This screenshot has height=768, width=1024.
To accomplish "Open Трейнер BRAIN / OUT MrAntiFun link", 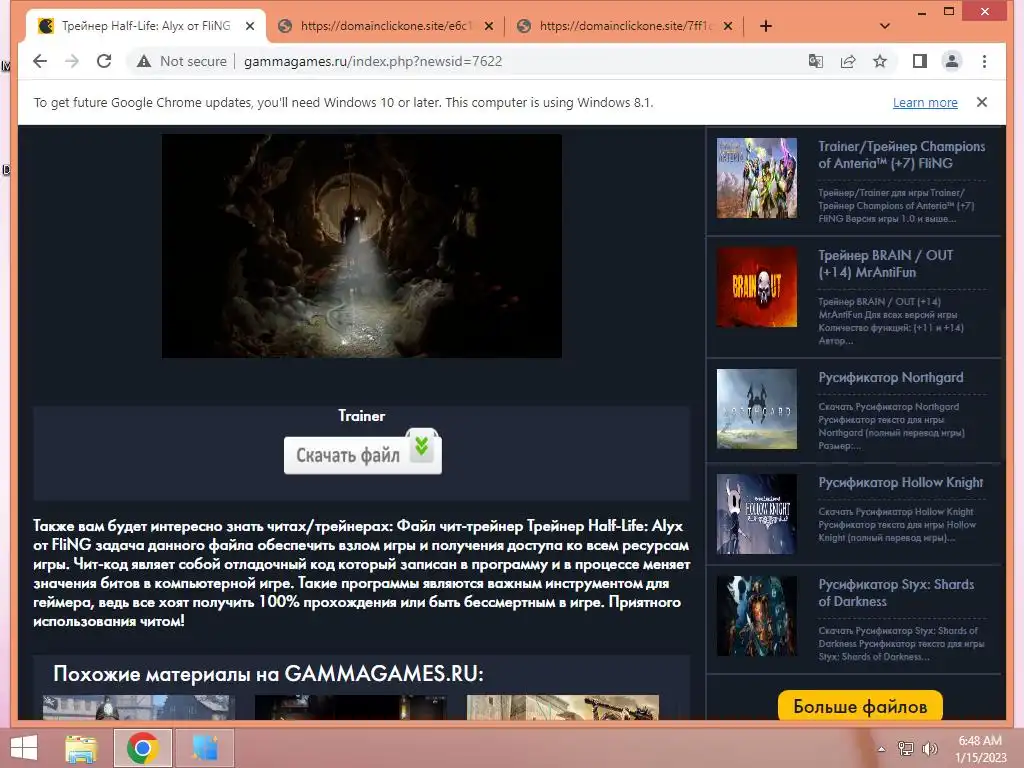I will click(886, 264).
